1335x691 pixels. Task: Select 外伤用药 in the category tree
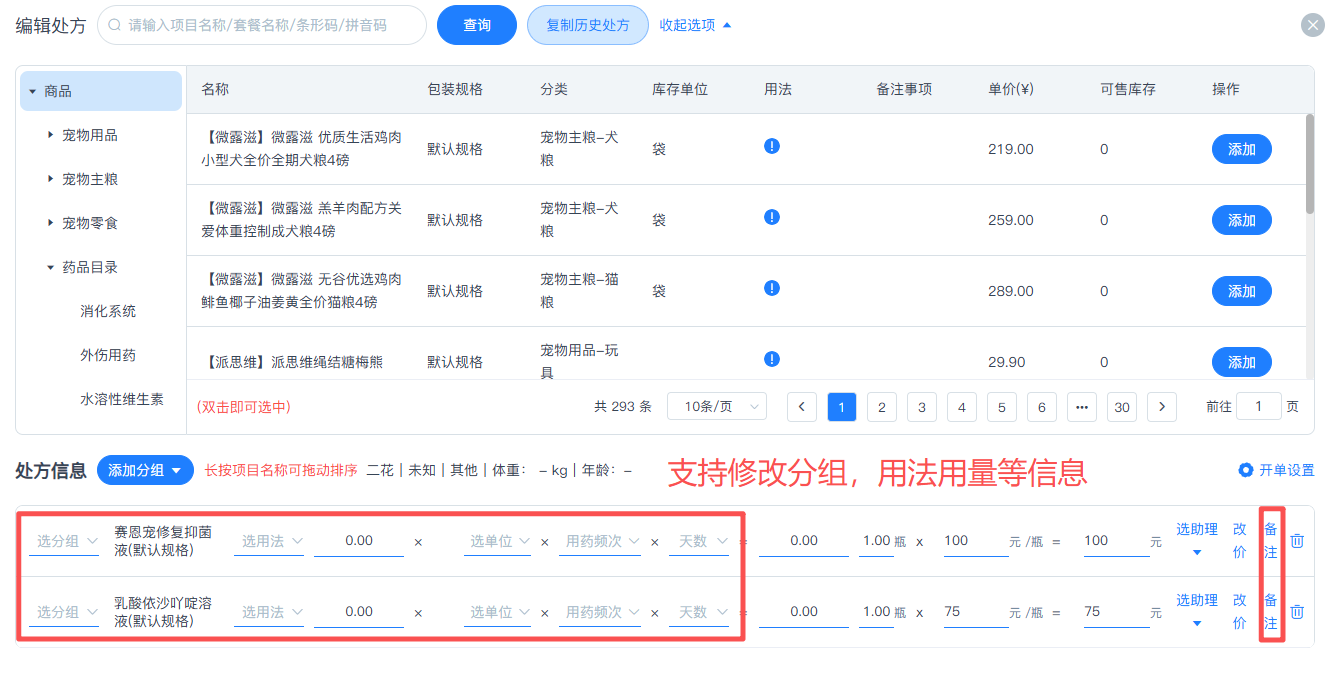tap(108, 355)
